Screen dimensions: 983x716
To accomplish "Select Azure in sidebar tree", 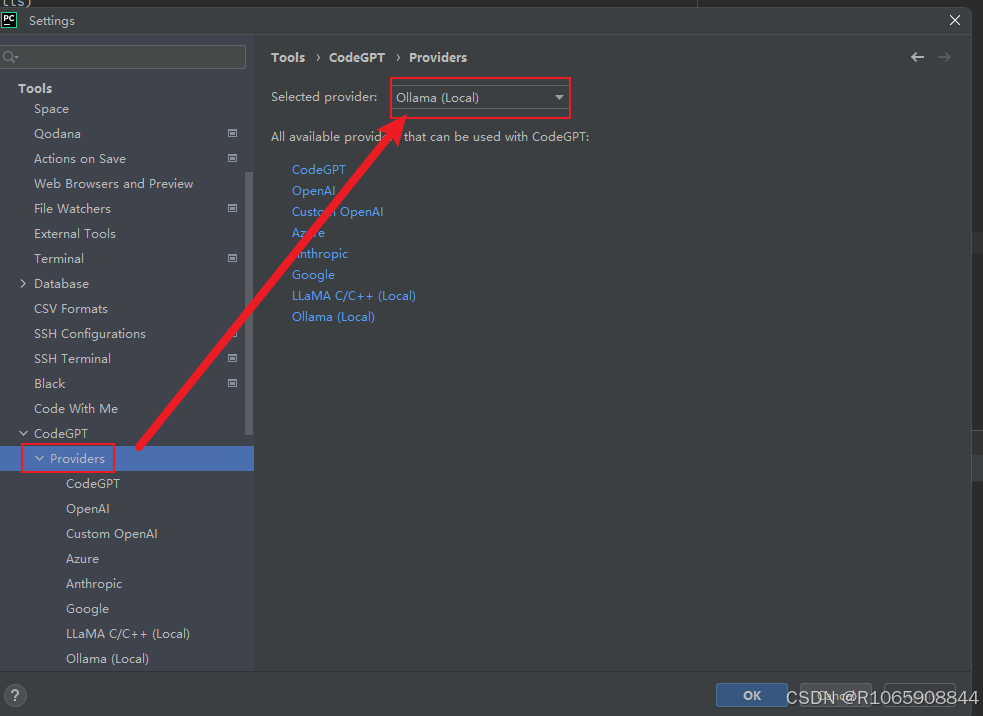I will point(82,559).
